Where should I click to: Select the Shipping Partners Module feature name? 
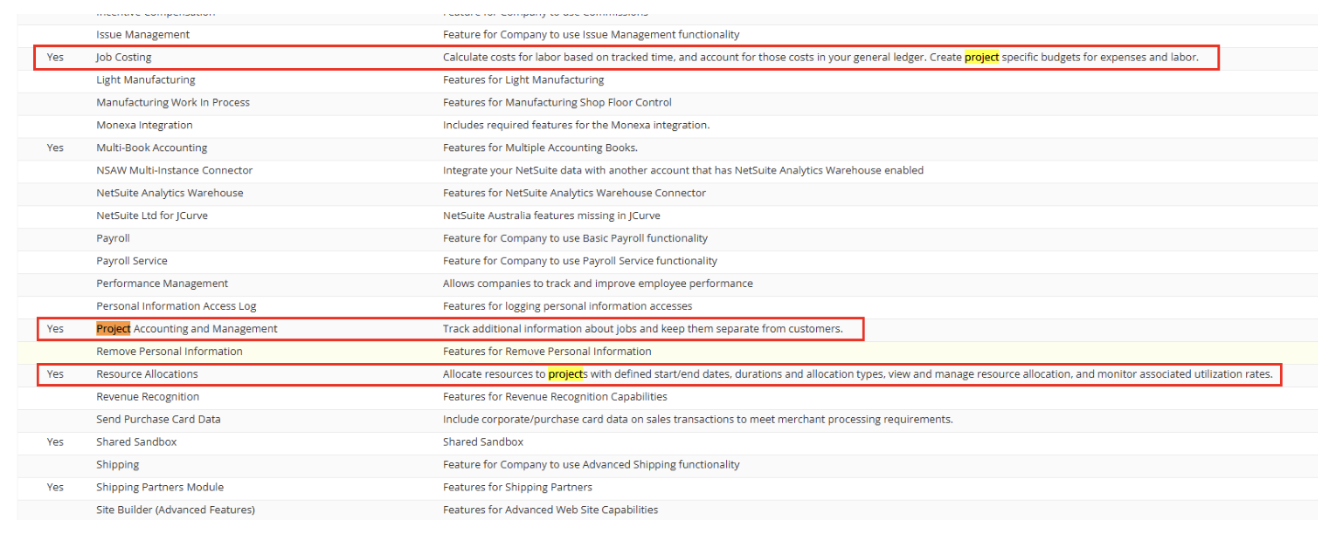pos(160,487)
